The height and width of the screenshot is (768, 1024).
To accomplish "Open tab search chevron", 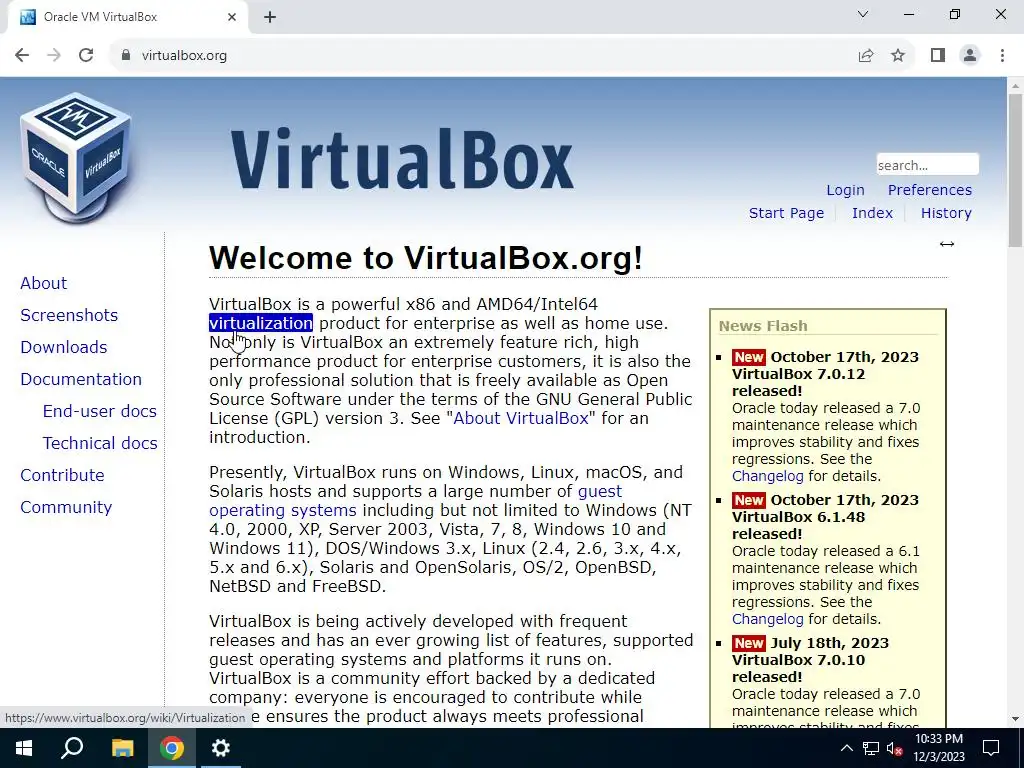I will coord(863,14).
